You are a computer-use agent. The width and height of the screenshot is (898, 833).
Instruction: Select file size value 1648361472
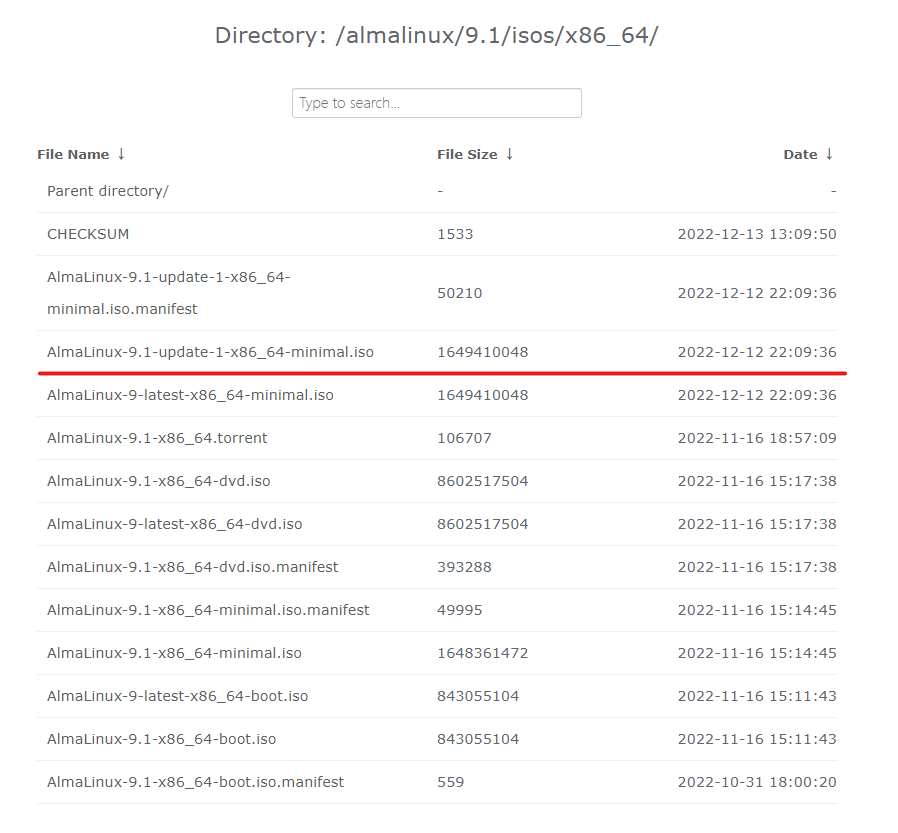[483, 653]
